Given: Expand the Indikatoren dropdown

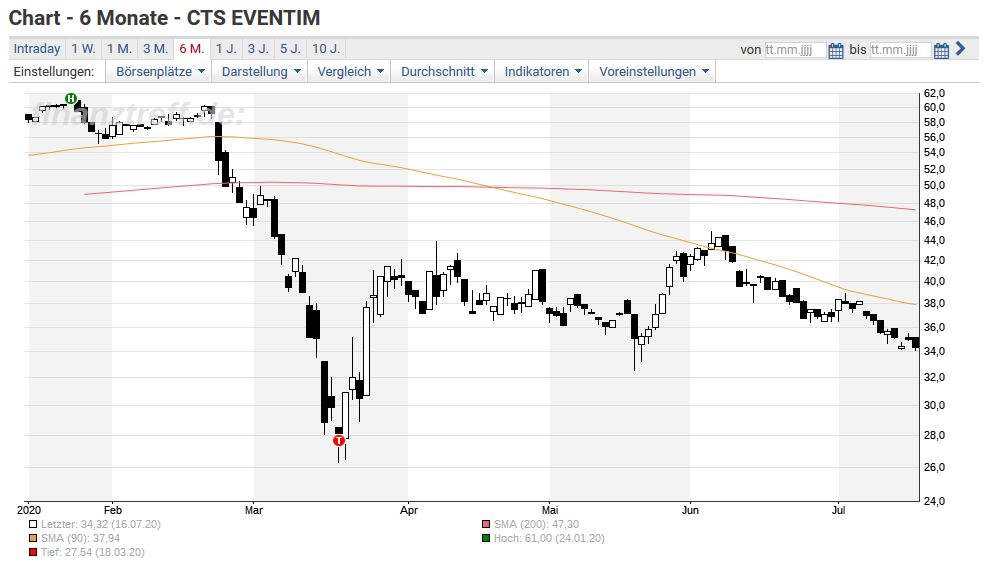Looking at the screenshot, I should click(542, 71).
